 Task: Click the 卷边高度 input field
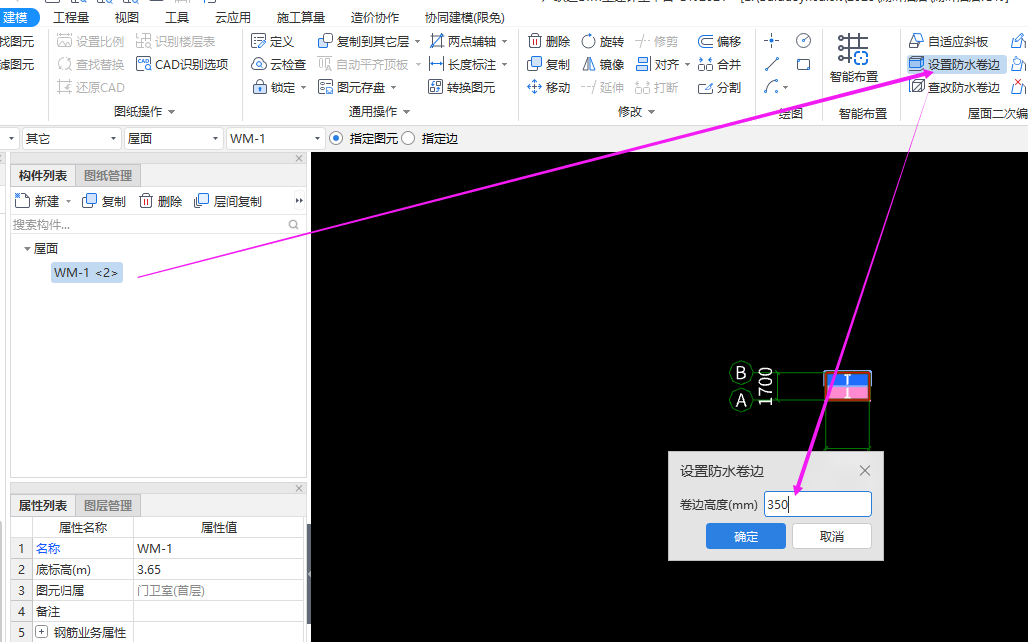[x=818, y=504]
